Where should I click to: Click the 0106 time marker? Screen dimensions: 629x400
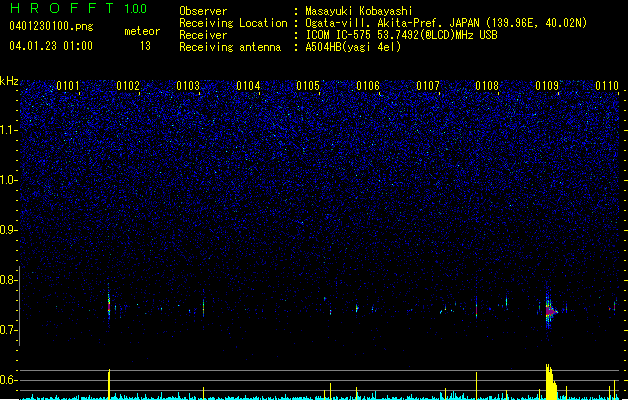coord(368,86)
